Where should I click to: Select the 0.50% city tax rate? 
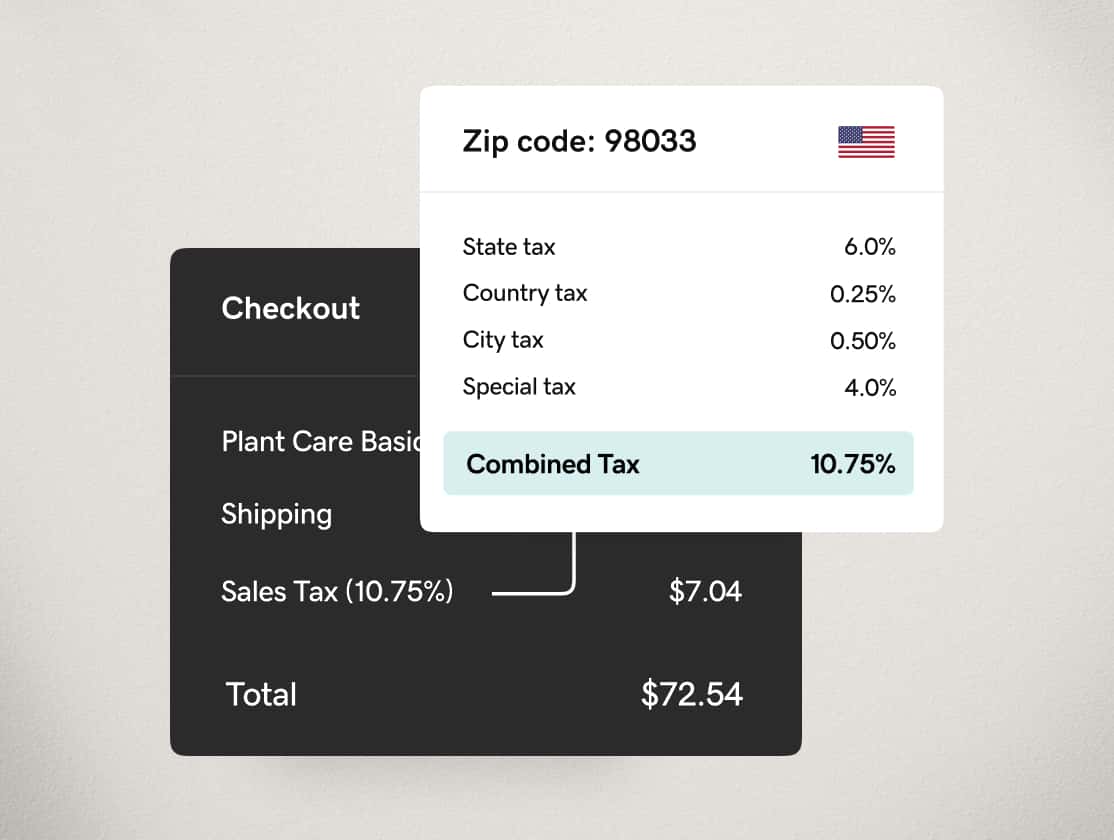[862, 340]
